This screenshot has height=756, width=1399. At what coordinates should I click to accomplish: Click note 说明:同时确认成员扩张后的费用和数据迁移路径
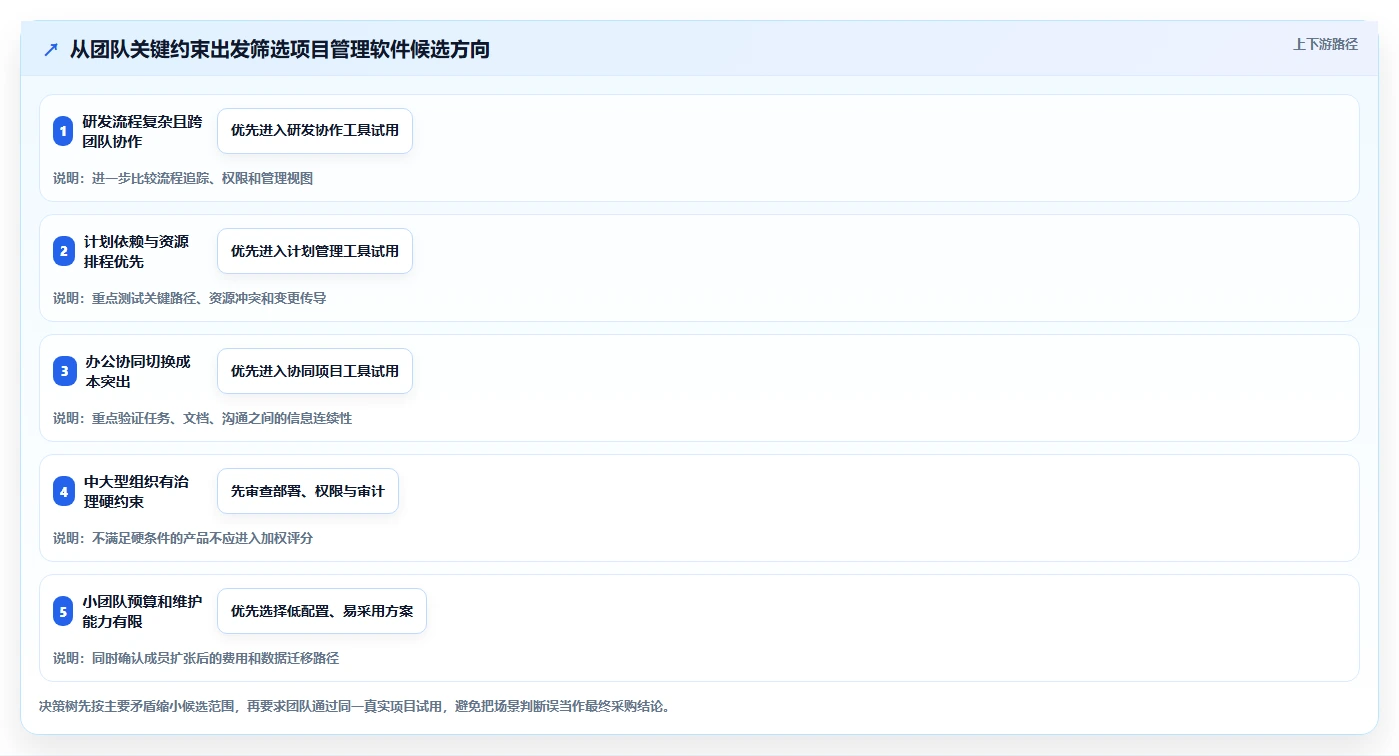coord(196,658)
